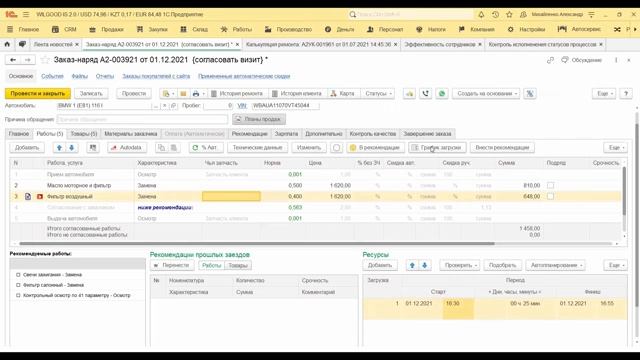Open Автосервис section menu
The height and width of the screenshot is (360, 640).
click(x=579, y=29)
